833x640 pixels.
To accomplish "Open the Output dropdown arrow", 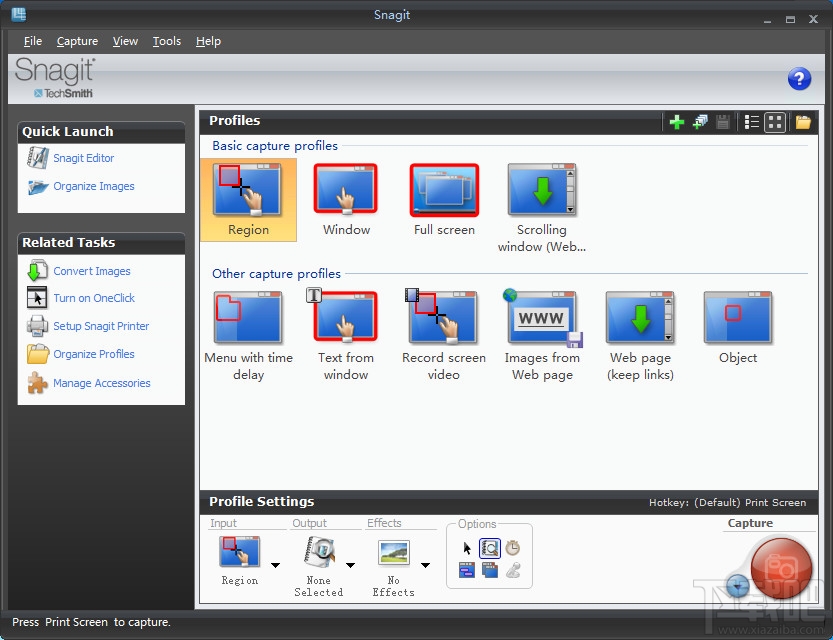I will pos(351,565).
